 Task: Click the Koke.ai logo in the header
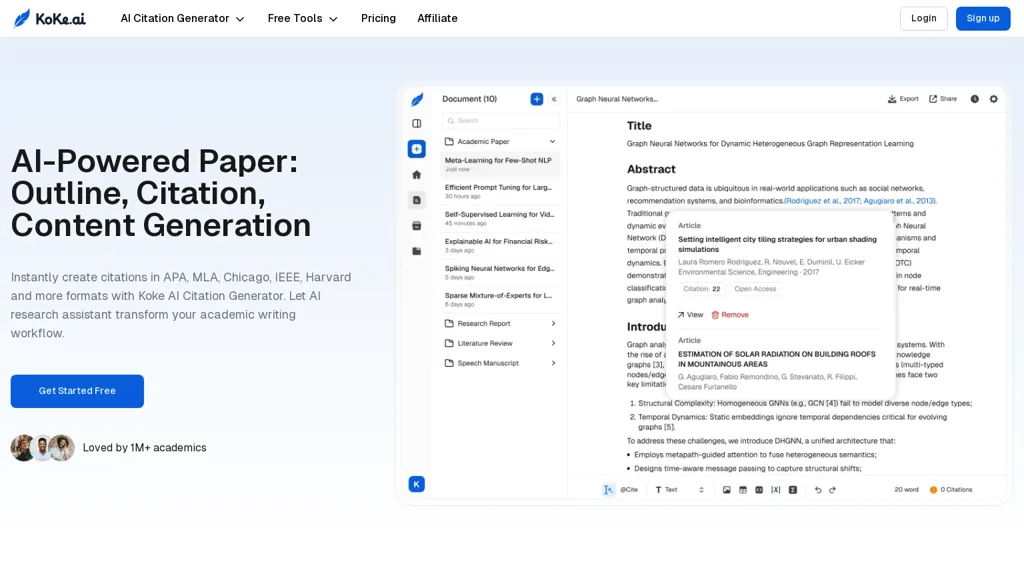49,18
